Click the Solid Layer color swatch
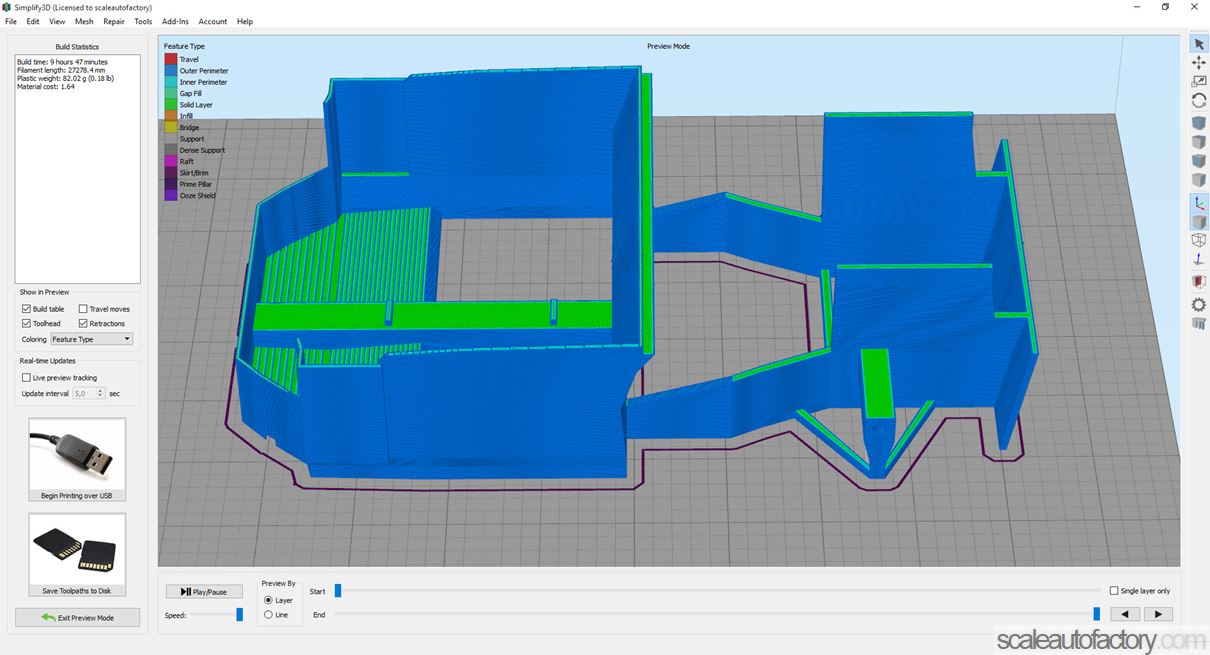This screenshot has width=1210, height=655. (x=171, y=105)
